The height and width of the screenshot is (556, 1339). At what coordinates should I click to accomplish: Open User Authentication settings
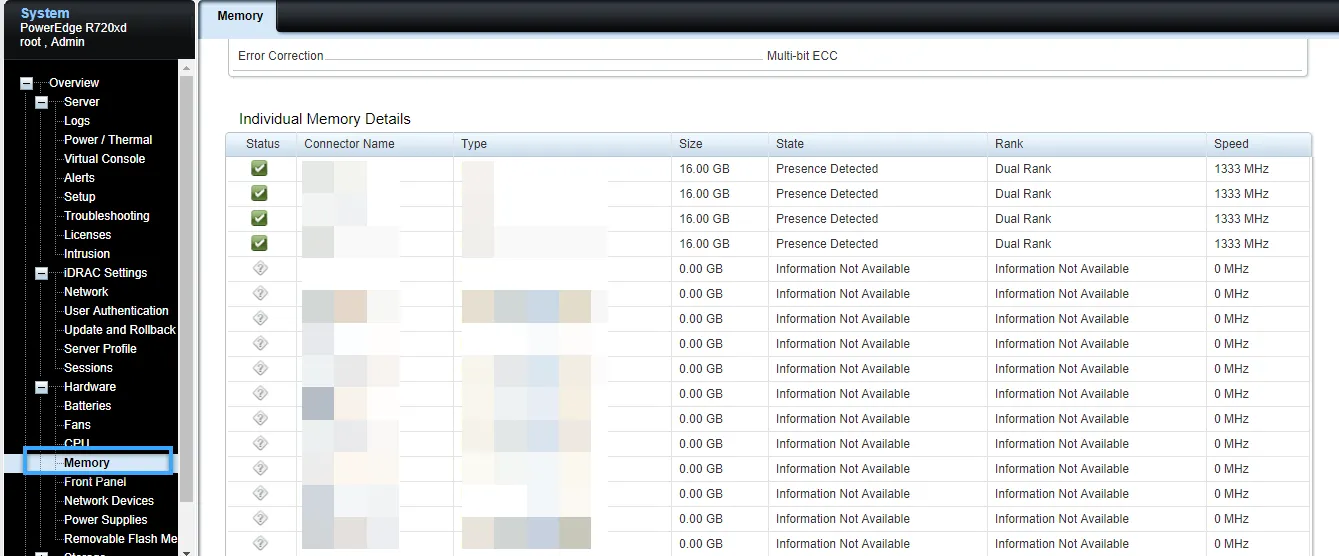pos(116,311)
